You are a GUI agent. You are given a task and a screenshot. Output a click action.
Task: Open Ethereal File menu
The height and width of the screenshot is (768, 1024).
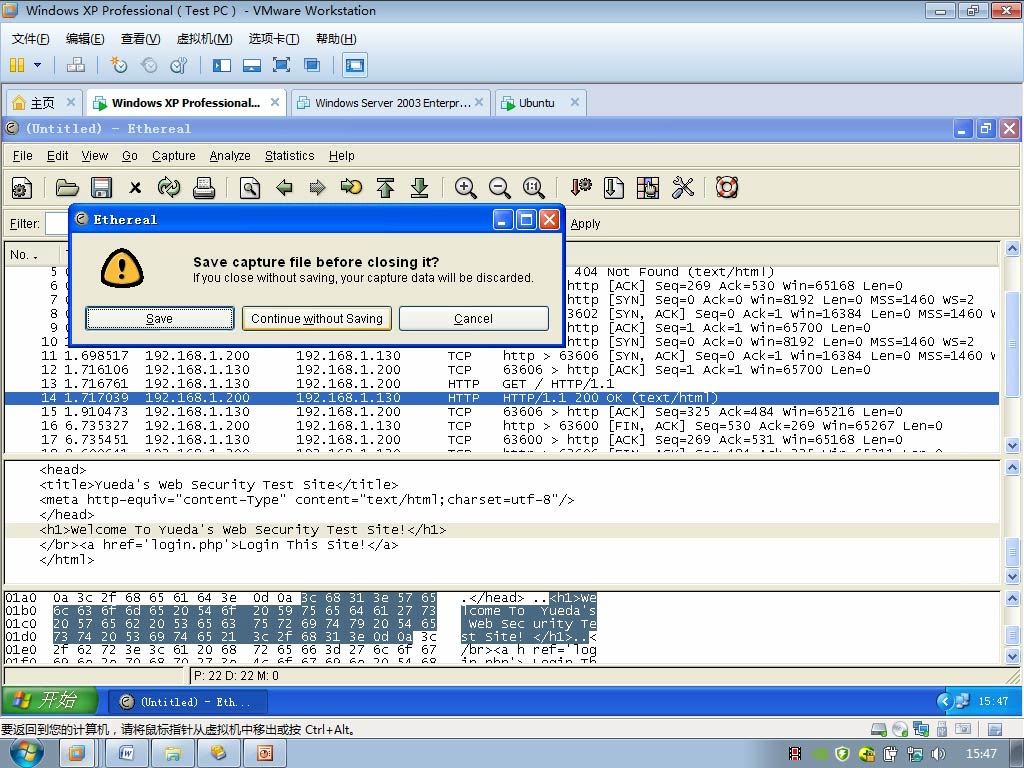click(x=22, y=155)
